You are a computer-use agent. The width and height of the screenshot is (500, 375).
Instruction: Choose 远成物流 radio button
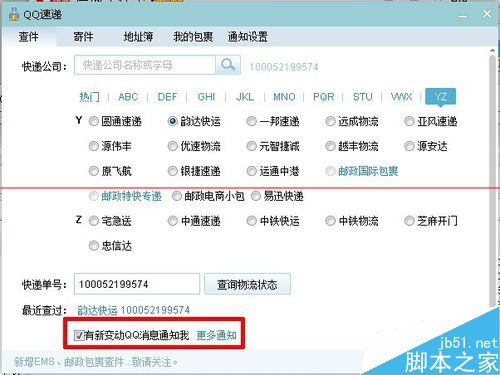[330, 121]
